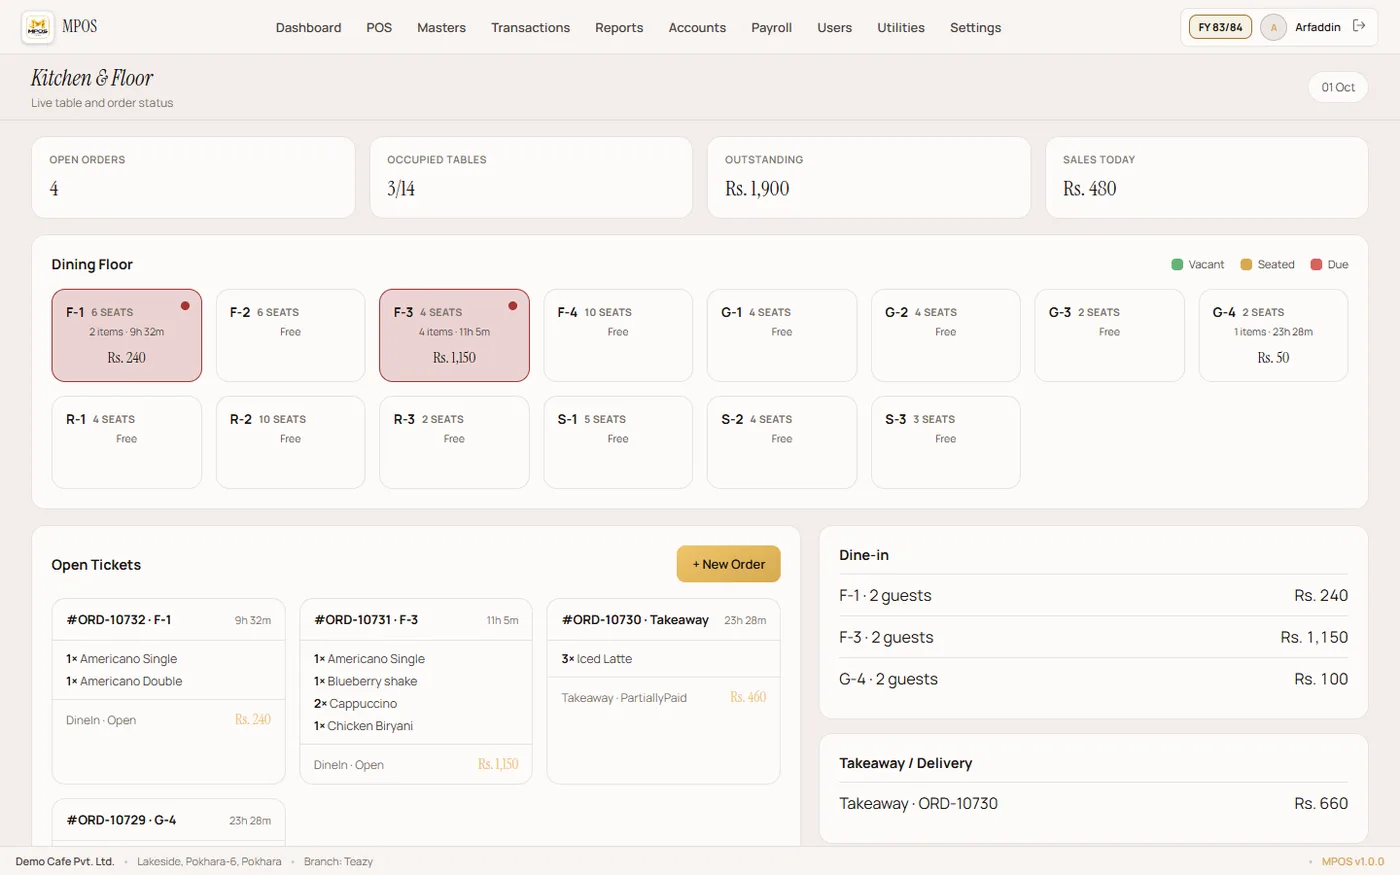Open ticket #ORD-10731 for F-3

pyautogui.click(x=416, y=691)
